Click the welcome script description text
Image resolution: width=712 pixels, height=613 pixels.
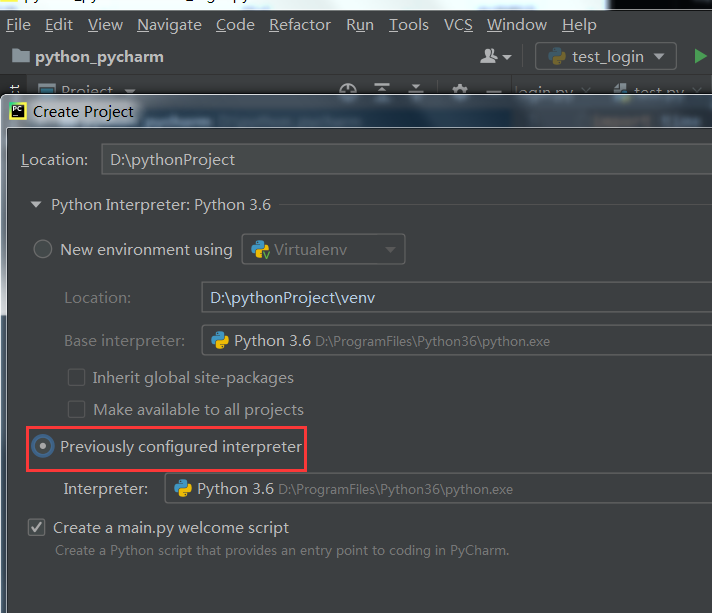tap(282, 550)
